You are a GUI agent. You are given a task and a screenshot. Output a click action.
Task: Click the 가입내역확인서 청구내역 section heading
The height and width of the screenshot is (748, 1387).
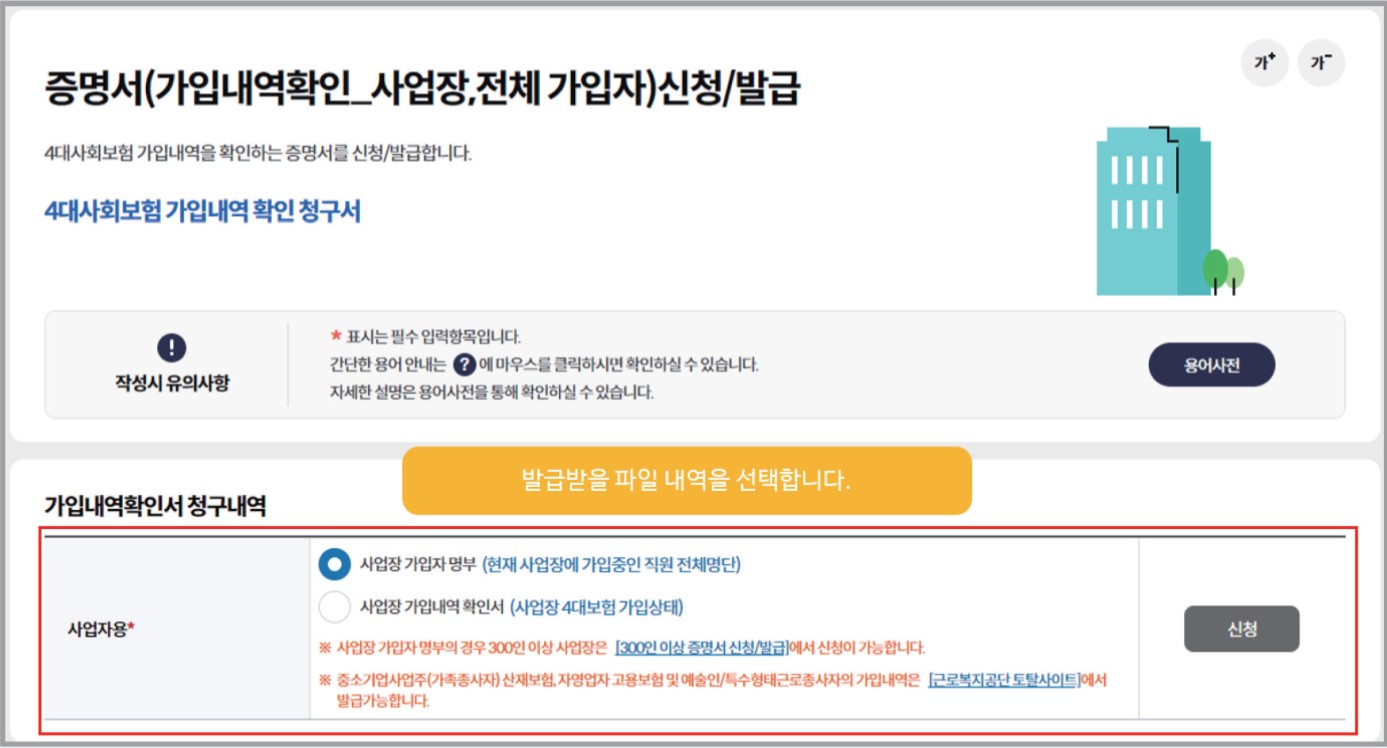tap(155, 506)
